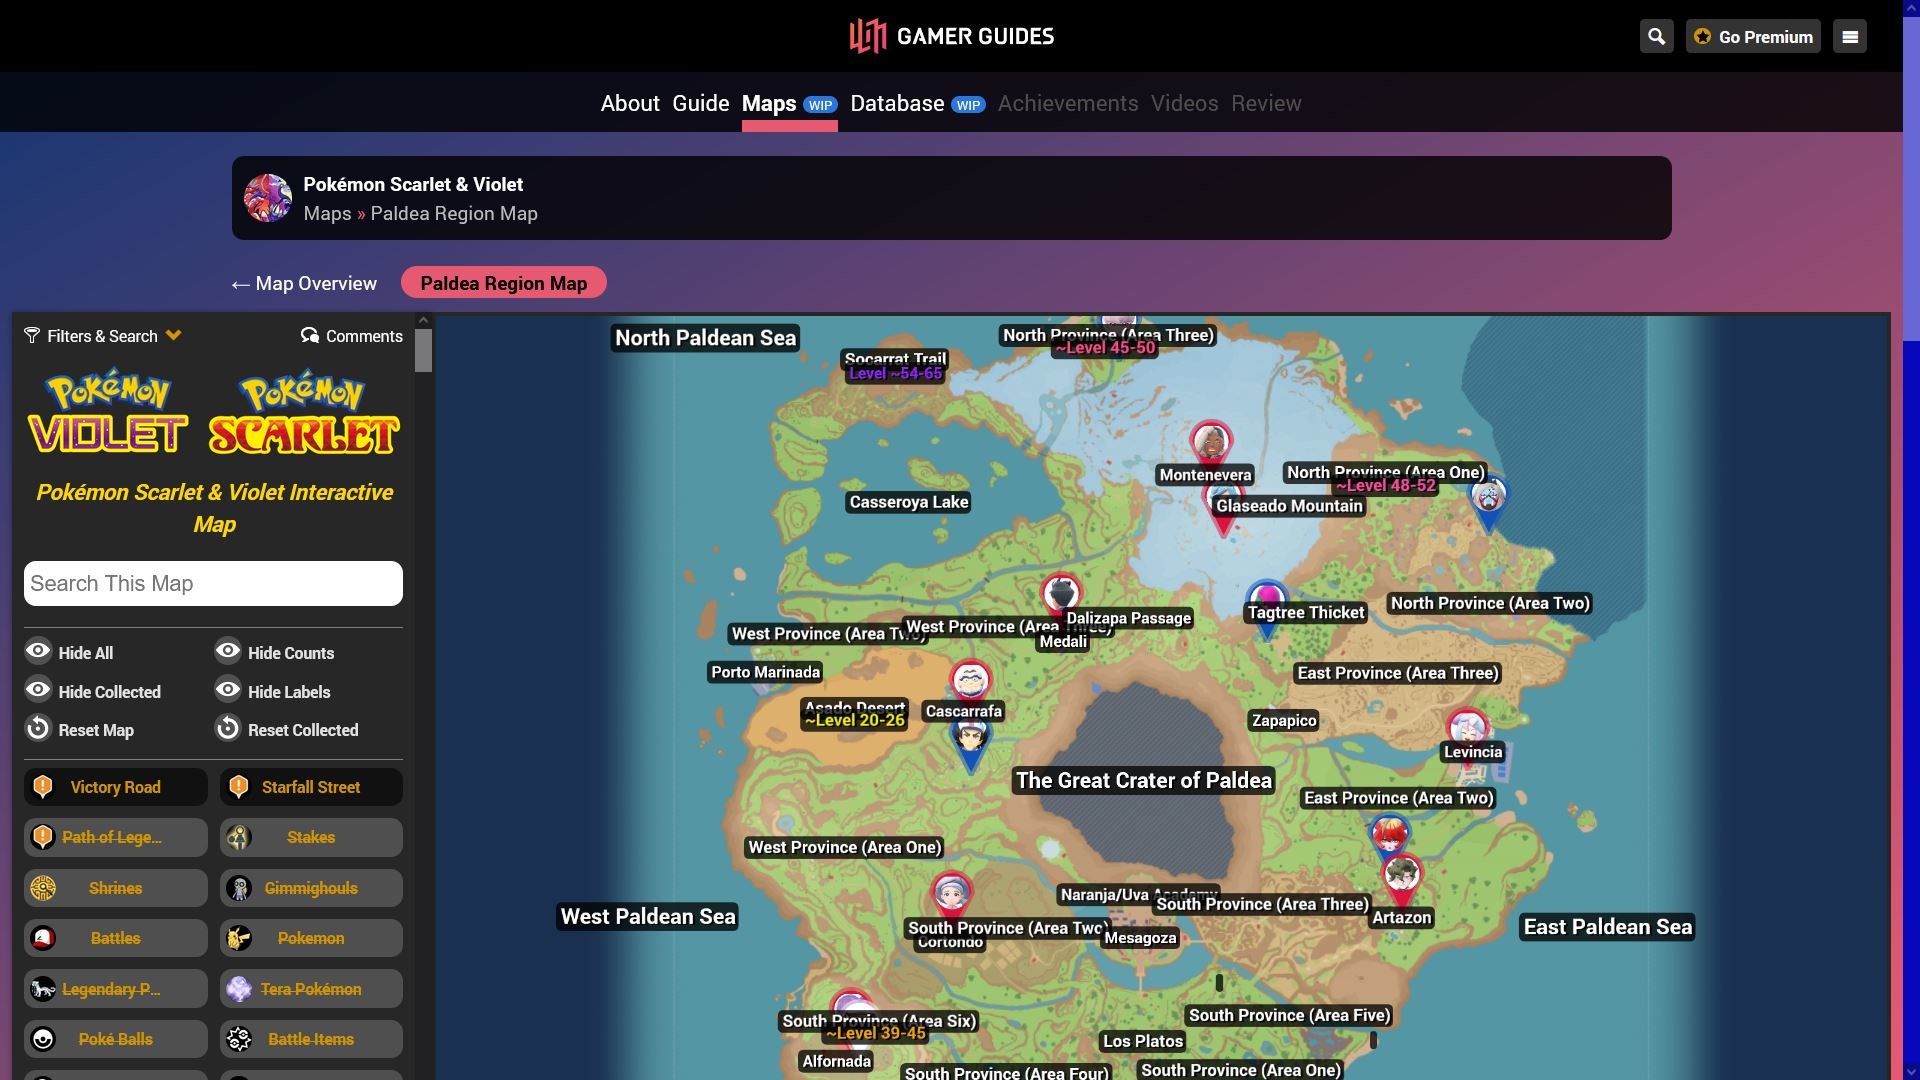Click the Reset Map circular arrow icon

tap(38, 728)
